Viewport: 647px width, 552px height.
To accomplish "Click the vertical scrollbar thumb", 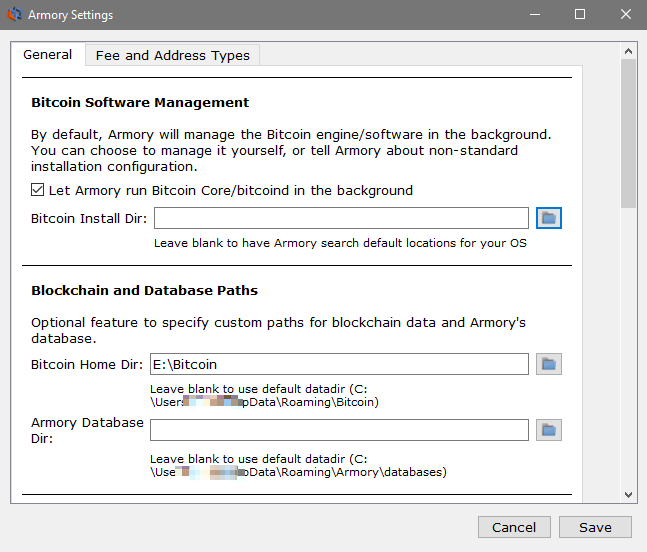I will click(628, 133).
